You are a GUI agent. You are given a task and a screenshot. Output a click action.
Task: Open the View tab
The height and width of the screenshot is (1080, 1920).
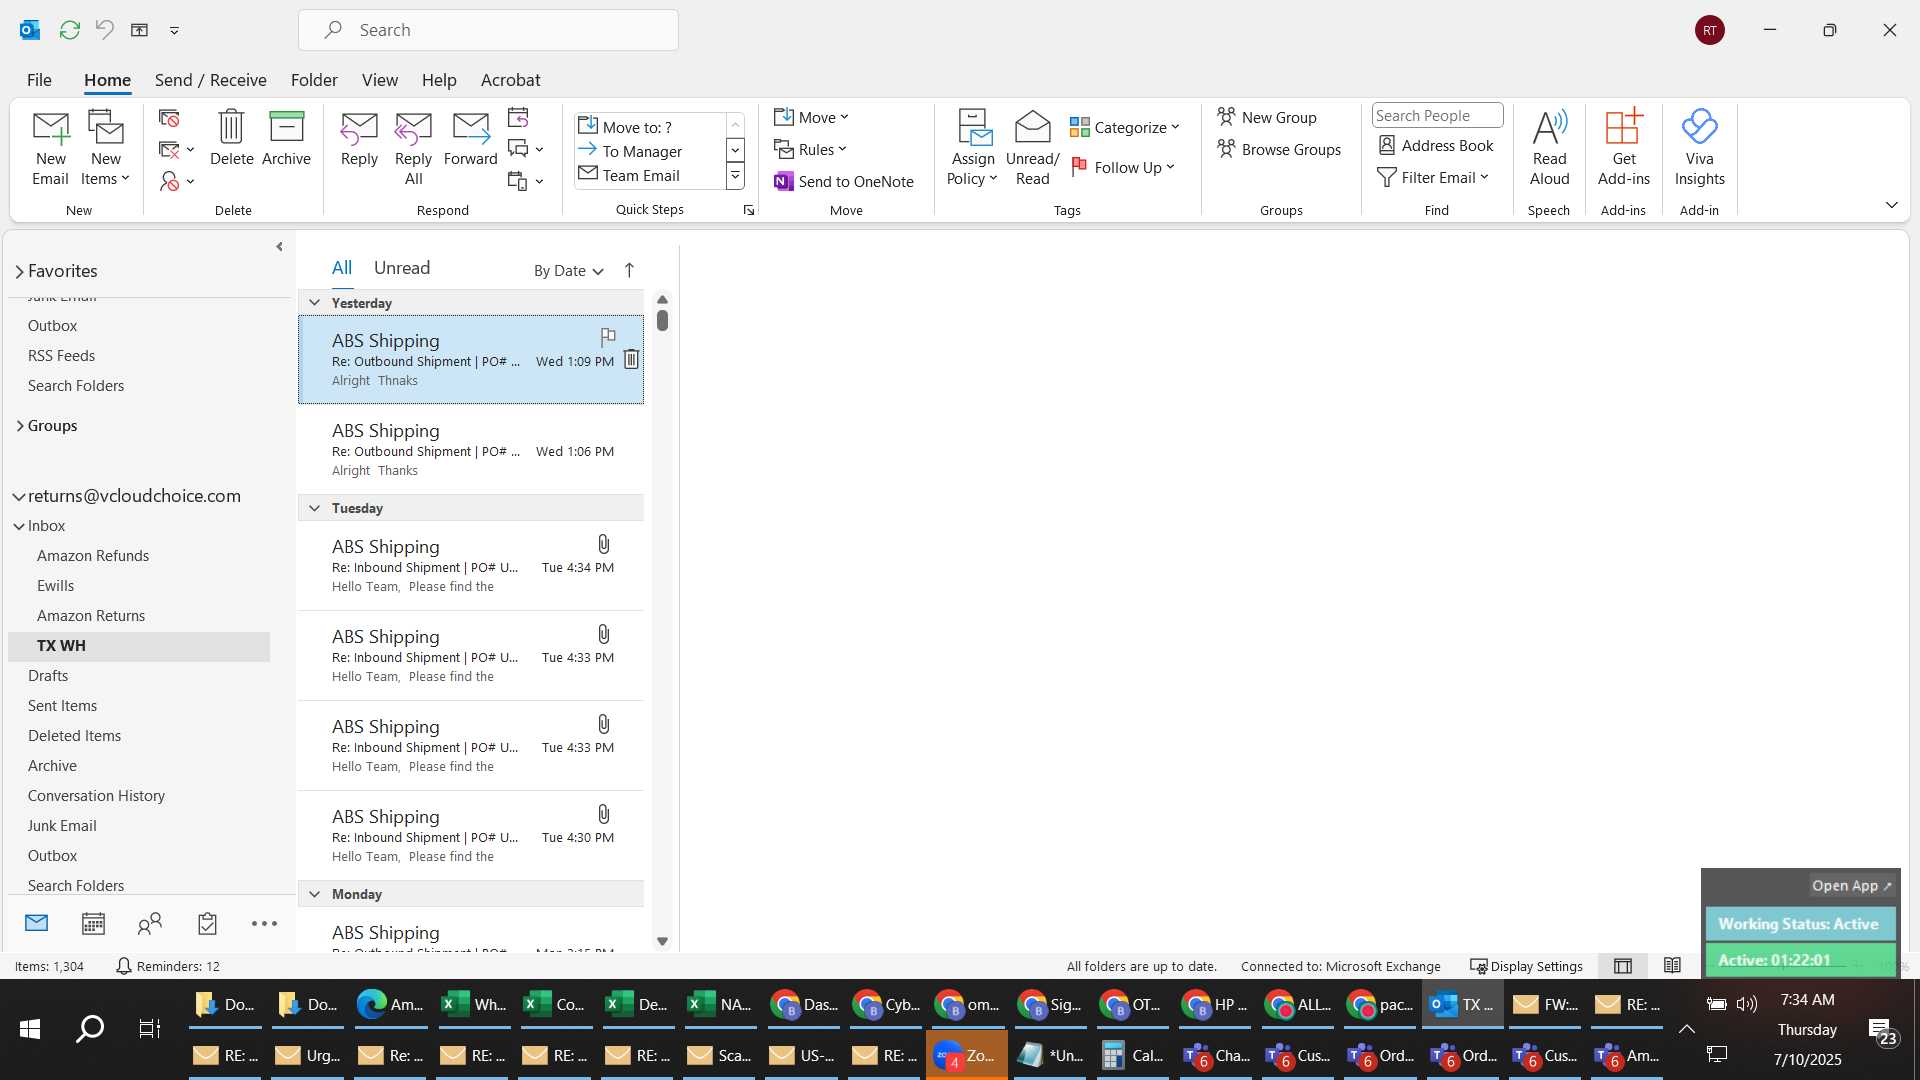[x=379, y=80]
